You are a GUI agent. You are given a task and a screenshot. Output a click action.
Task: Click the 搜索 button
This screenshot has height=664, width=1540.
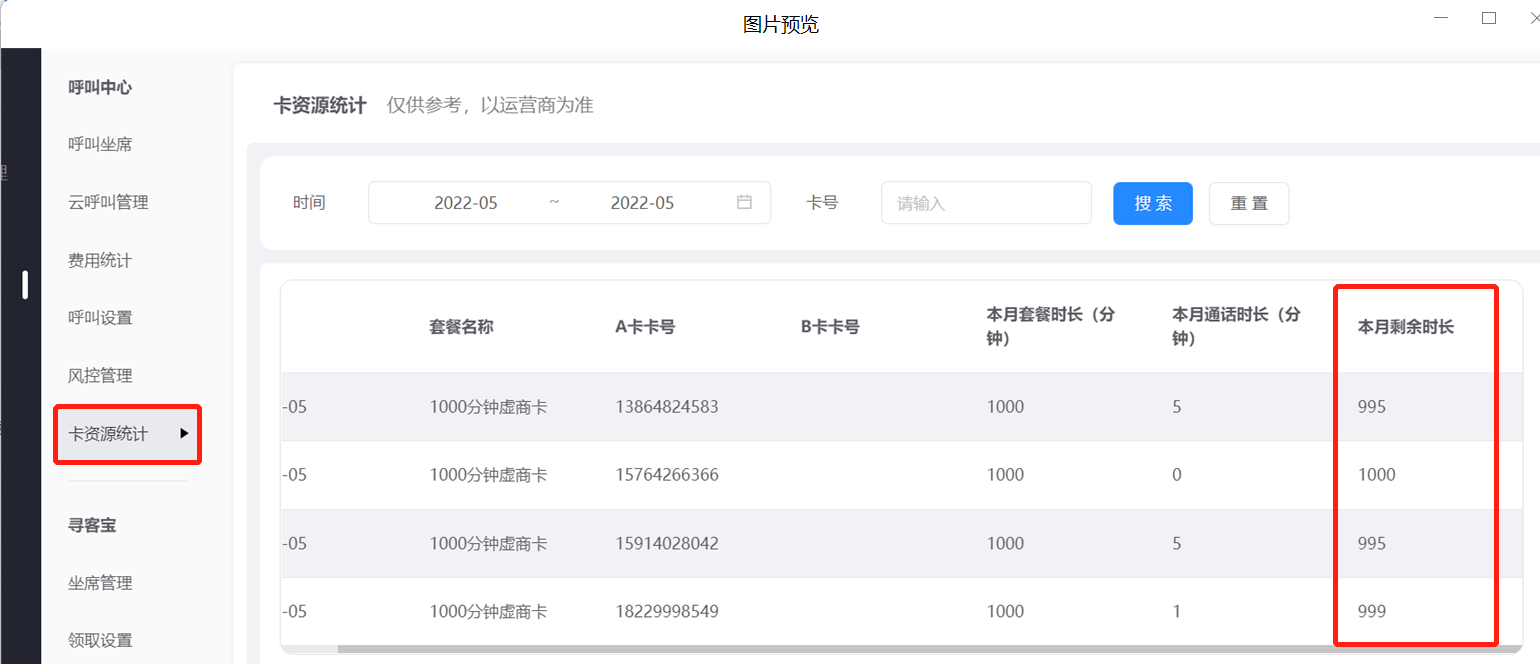tap(1153, 203)
